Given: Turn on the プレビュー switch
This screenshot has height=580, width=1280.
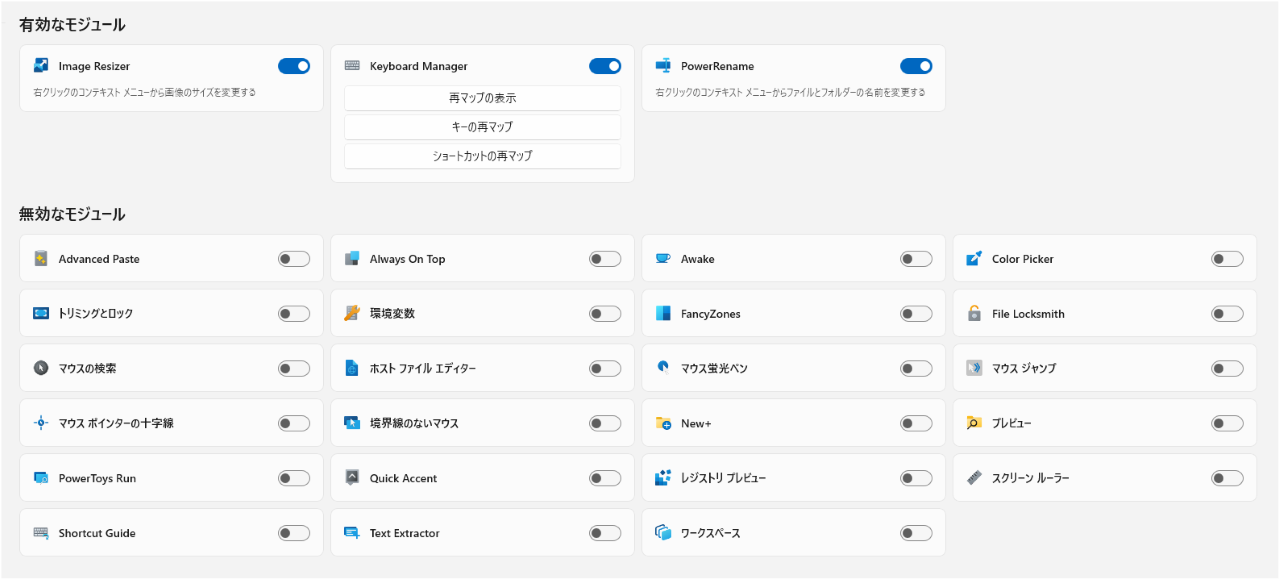Looking at the screenshot, I should (x=1227, y=423).
